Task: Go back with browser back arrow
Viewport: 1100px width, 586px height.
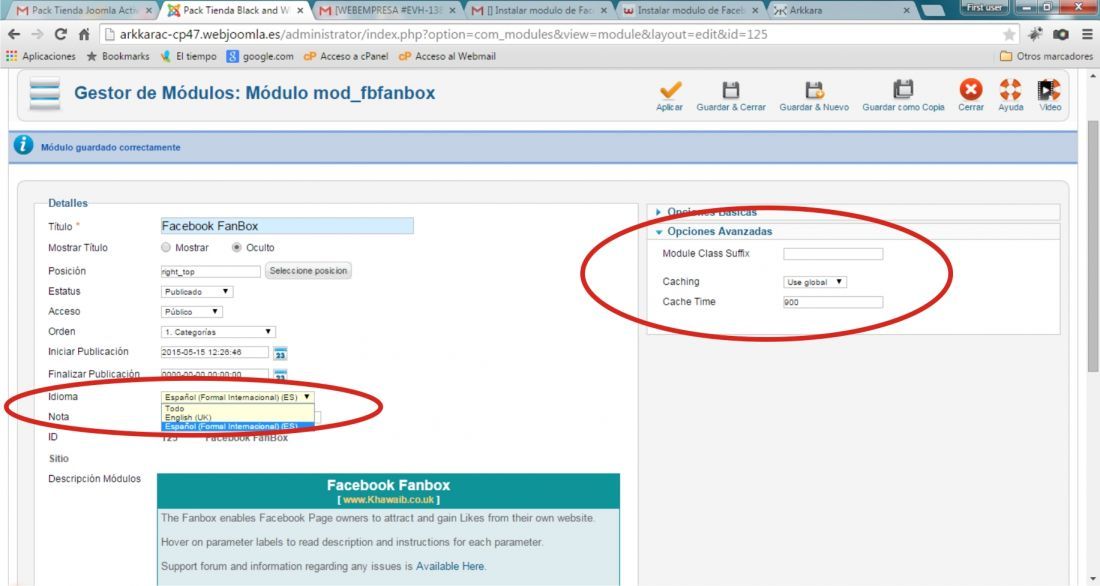Action: tap(14, 34)
